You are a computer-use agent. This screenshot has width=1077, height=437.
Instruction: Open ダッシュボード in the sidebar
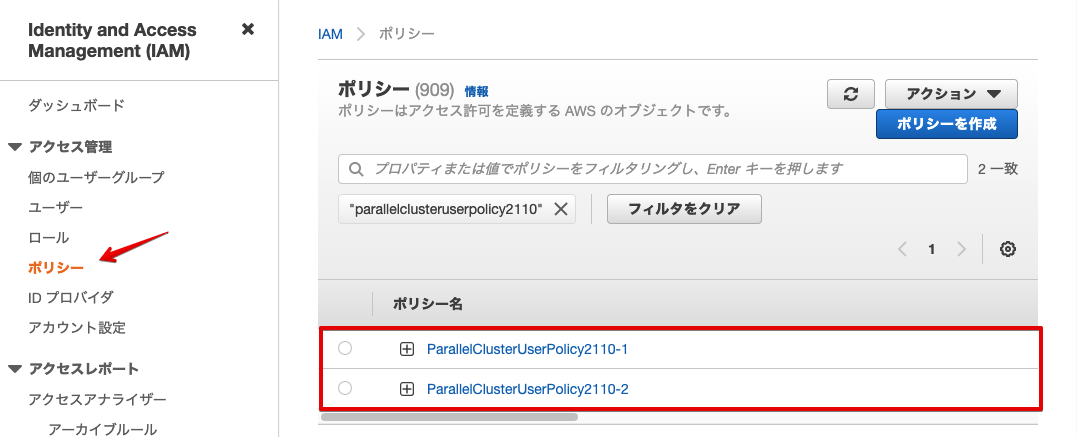(x=76, y=105)
